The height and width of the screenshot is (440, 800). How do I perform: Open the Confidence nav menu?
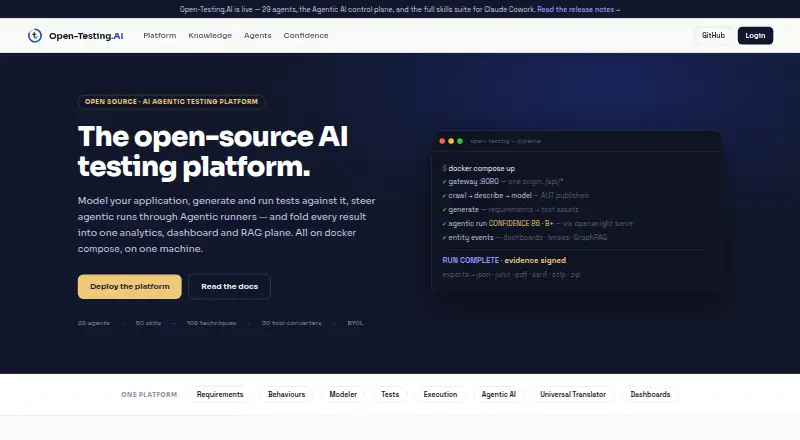coord(306,35)
